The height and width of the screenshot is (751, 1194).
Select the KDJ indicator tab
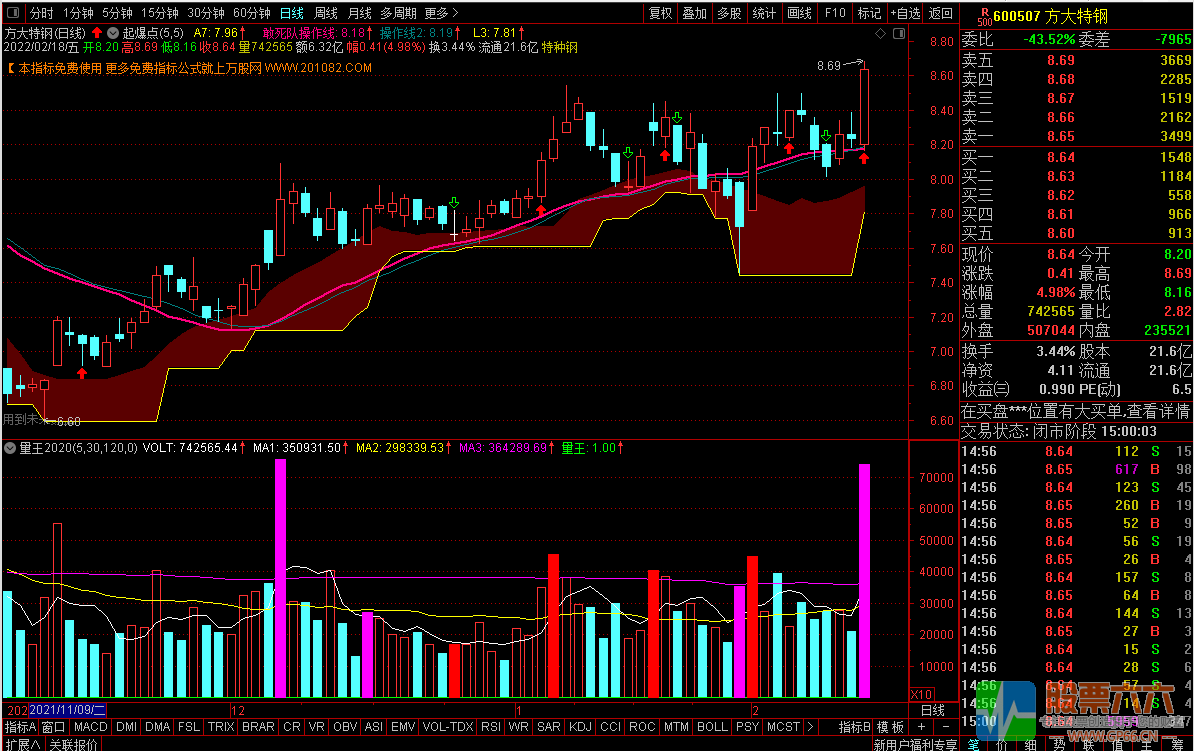pos(580,727)
